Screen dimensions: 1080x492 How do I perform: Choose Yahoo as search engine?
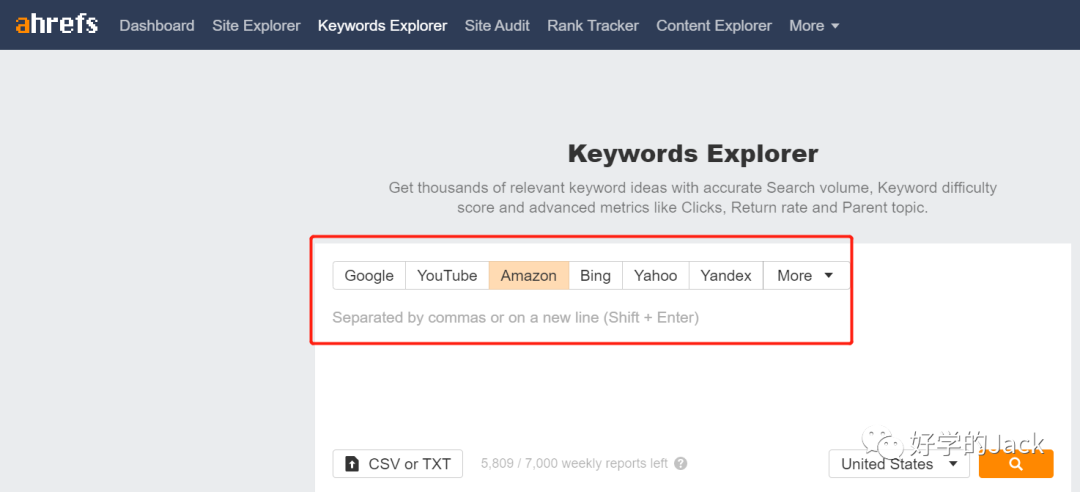click(x=655, y=276)
